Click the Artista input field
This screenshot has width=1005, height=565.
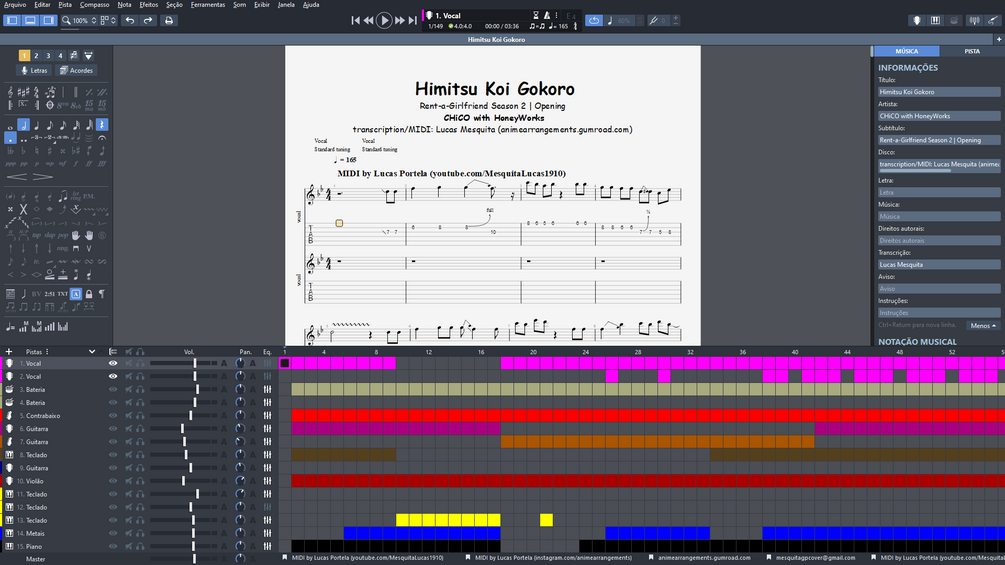click(x=939, y=116)
